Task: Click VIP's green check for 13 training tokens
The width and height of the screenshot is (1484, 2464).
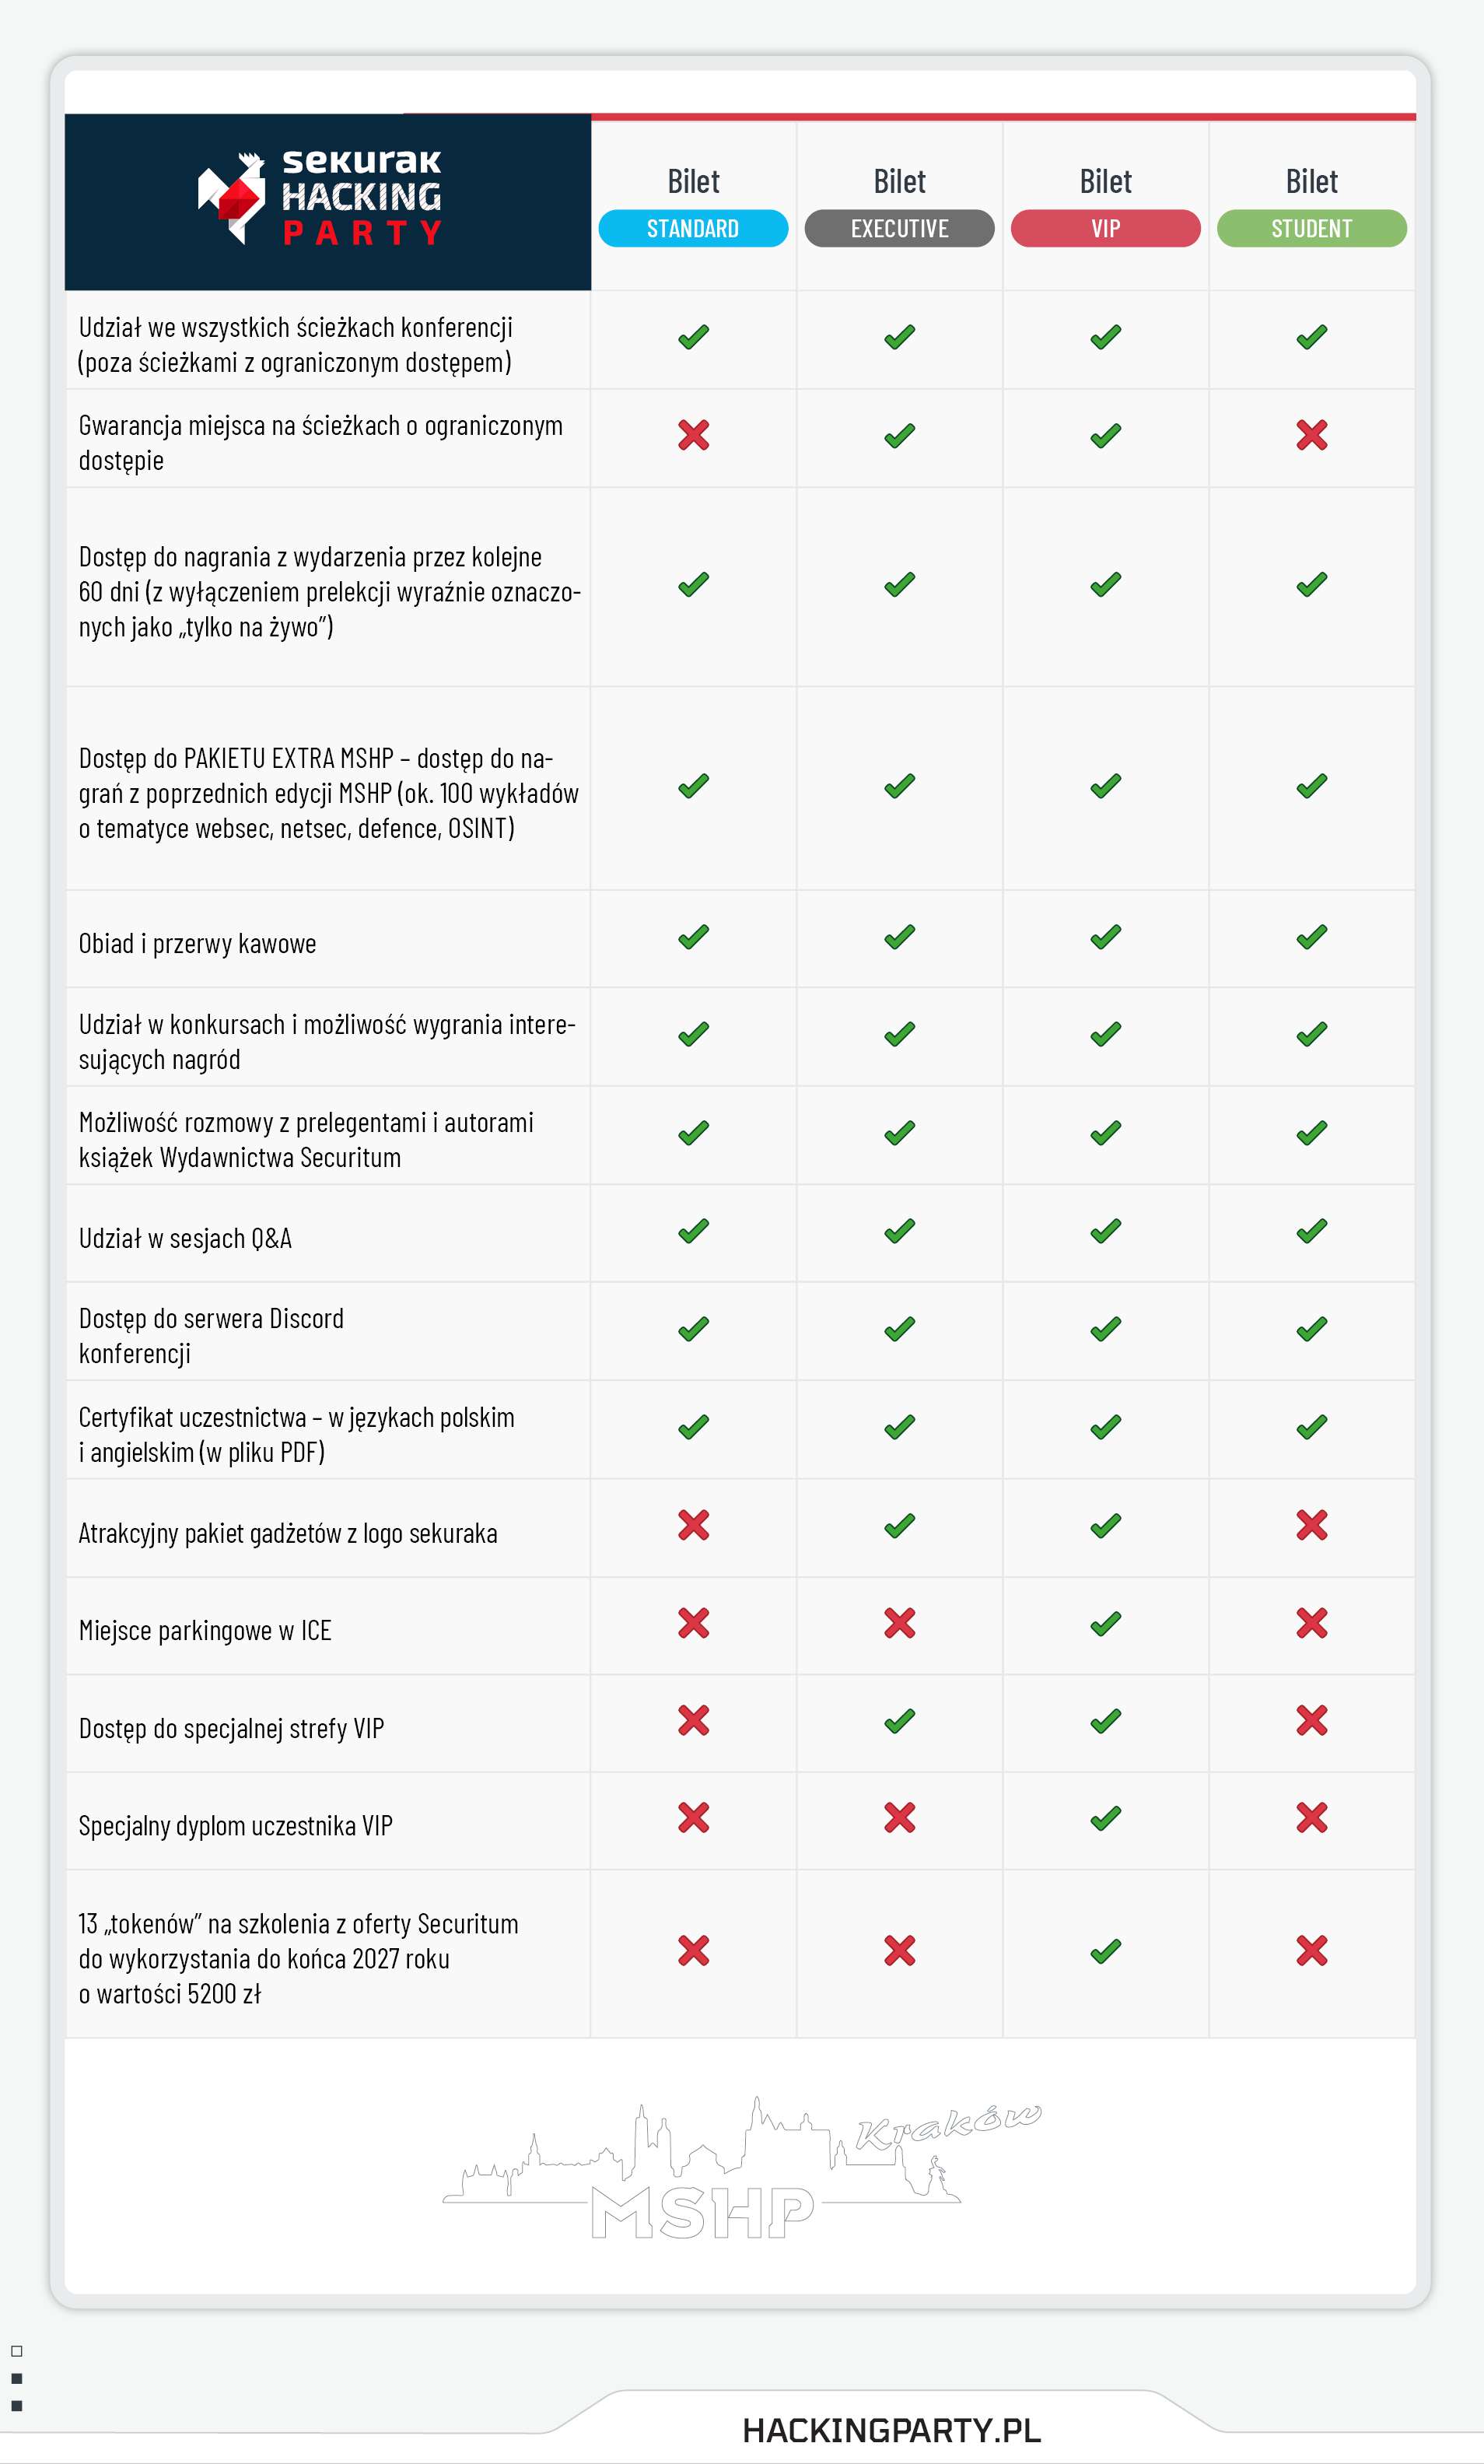Action: (1105, 1951)
